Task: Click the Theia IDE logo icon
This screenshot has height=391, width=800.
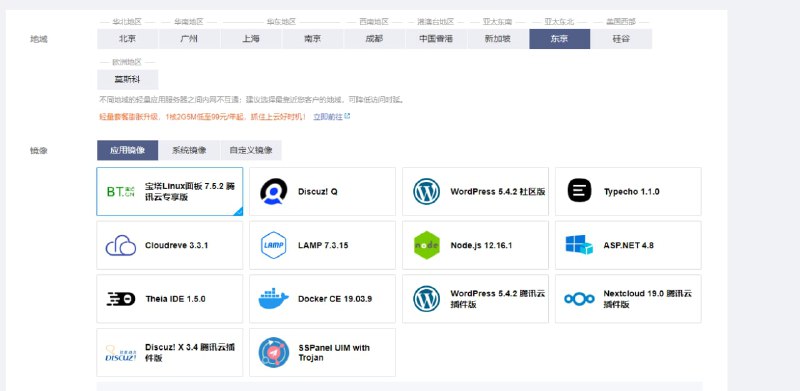Action: tap(121, 299)
